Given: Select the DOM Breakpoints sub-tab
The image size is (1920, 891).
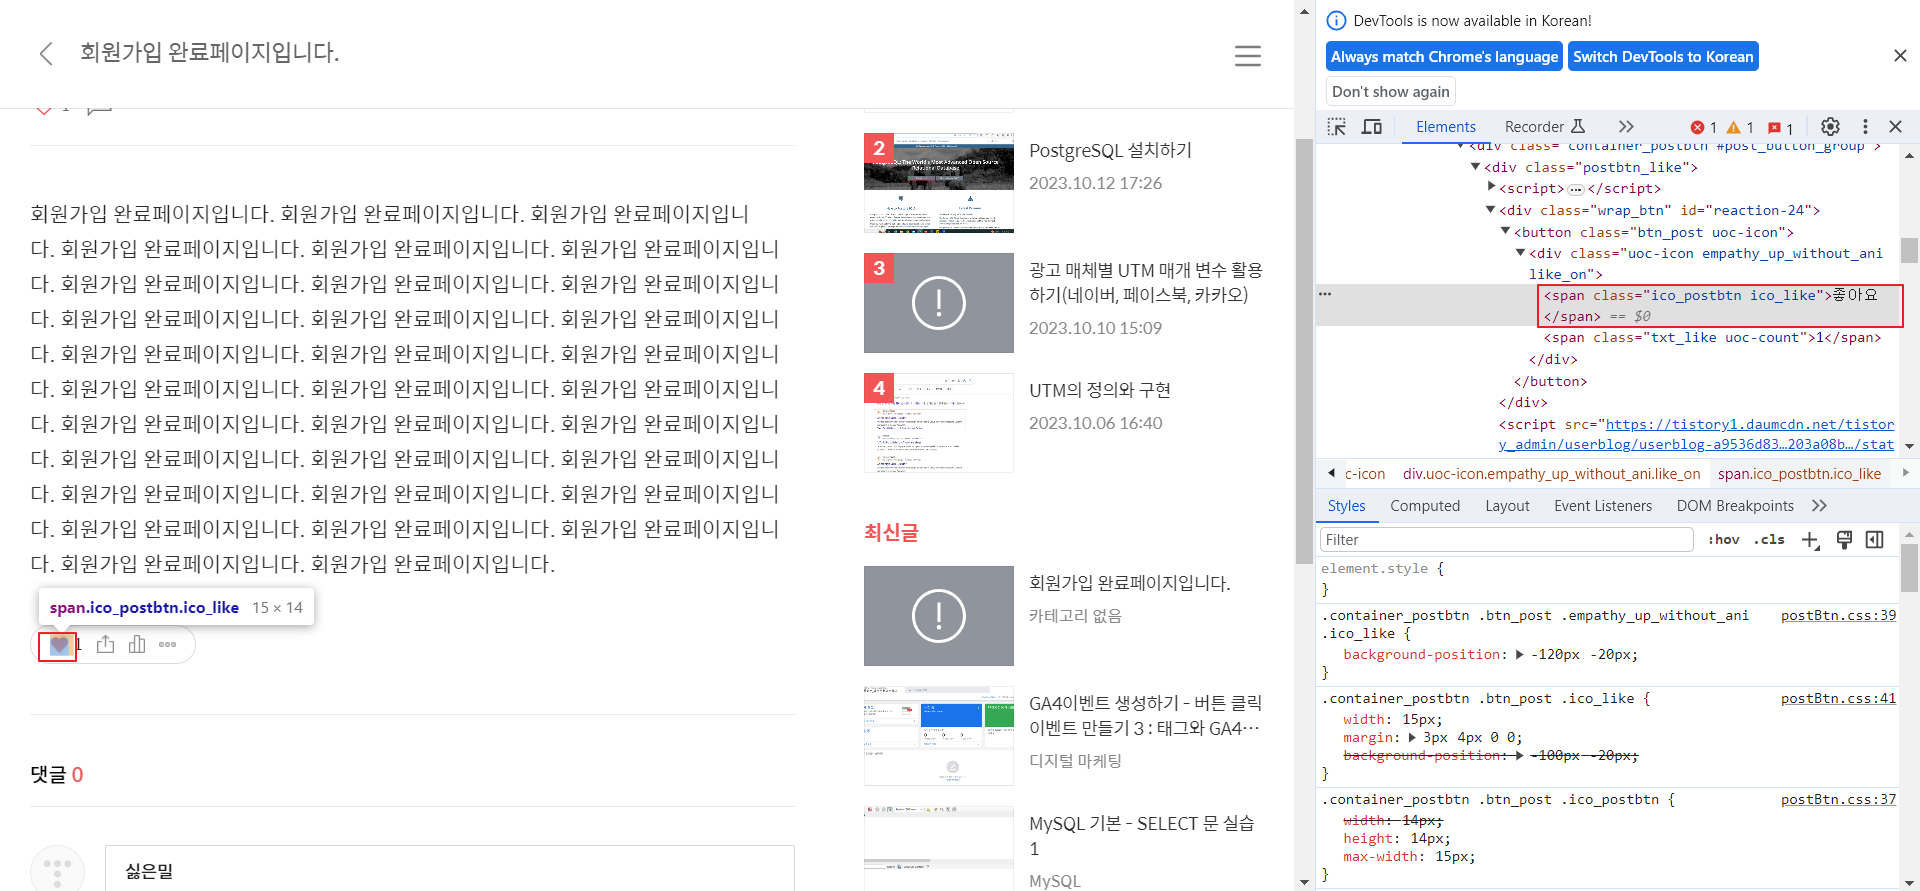Looking at the screenshot, I should 1735,506.
